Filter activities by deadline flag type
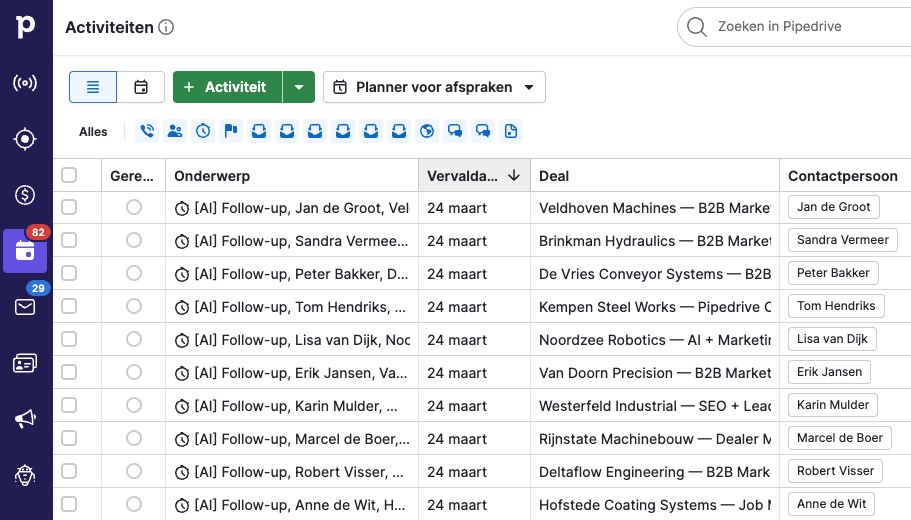The image size is (911, 520). point(231,131)
